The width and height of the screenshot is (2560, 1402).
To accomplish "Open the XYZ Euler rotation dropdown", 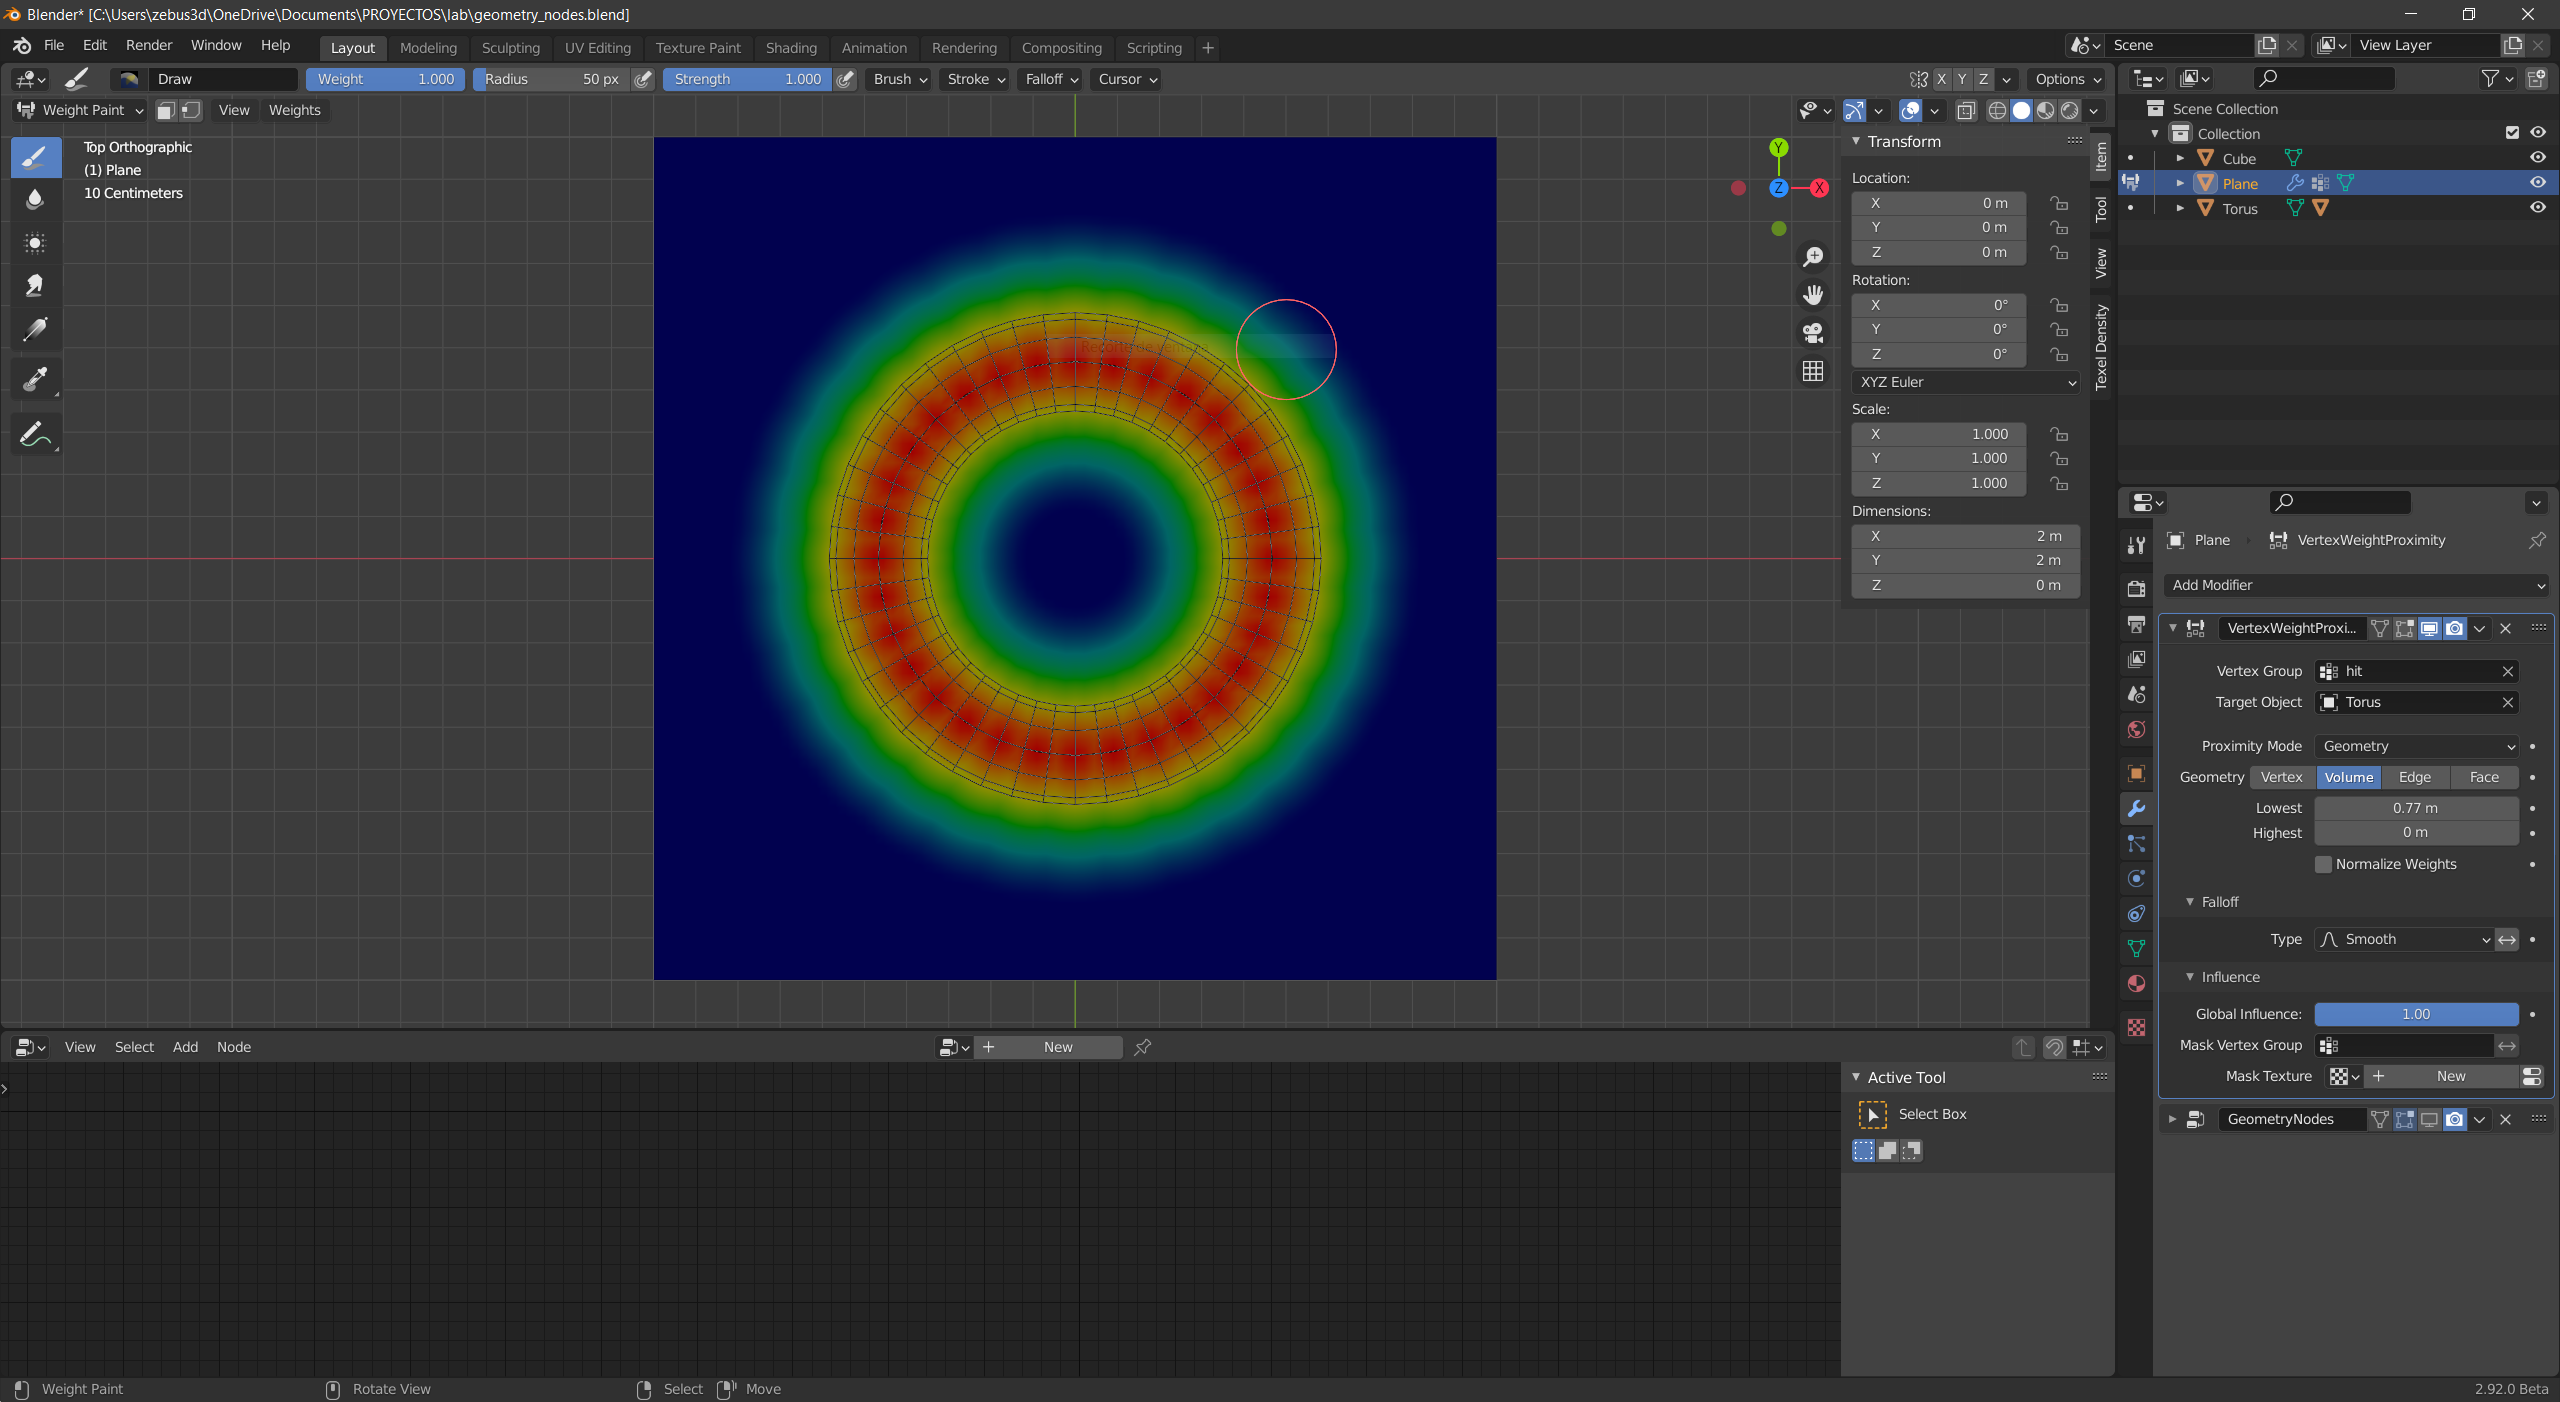I will (x=1966, y=382).
